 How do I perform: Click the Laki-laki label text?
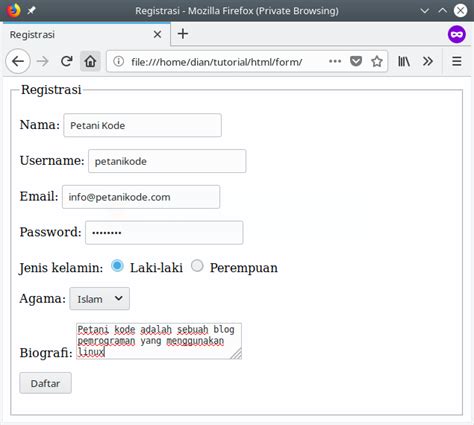(x=156, y=268)
